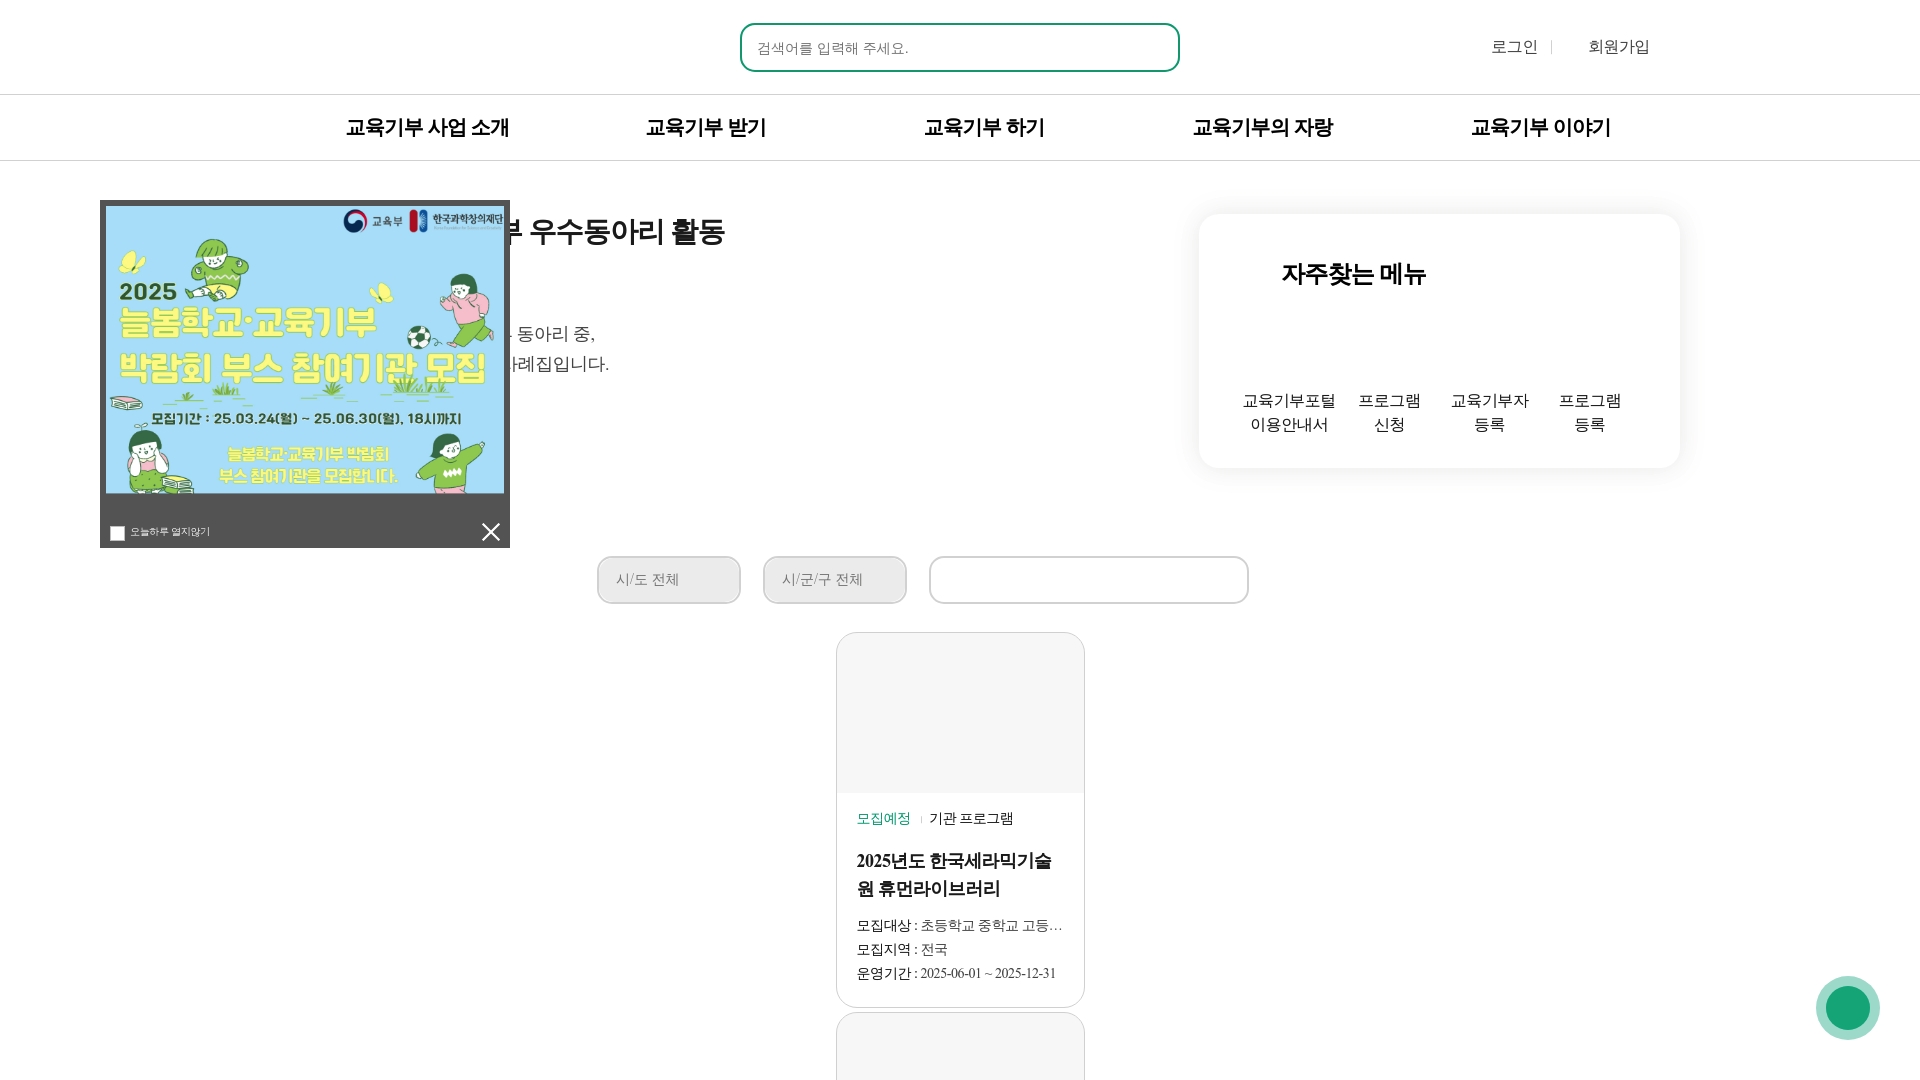Click 운영기간 2025-06-01 ~ 2025-12-31 text
This screenshot has width=1920, height=1080.
pyautogui.click(x=956, y=974)
